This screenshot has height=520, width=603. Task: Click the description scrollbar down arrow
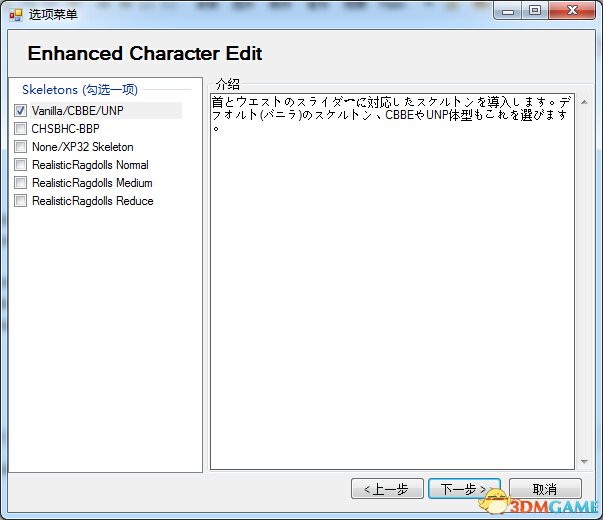point(584,462)
